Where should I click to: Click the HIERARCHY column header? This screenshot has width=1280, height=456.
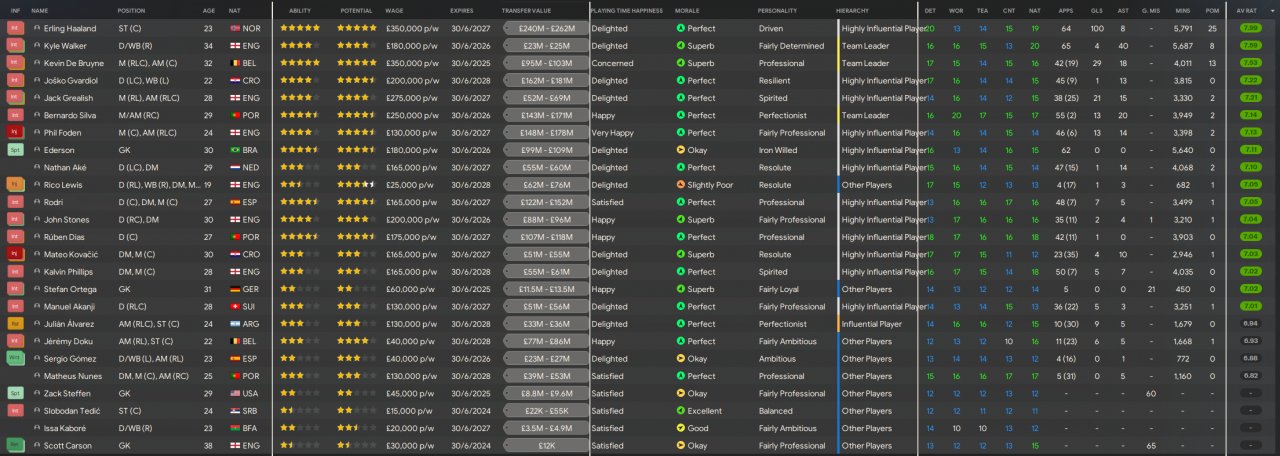tap(852, 10)
